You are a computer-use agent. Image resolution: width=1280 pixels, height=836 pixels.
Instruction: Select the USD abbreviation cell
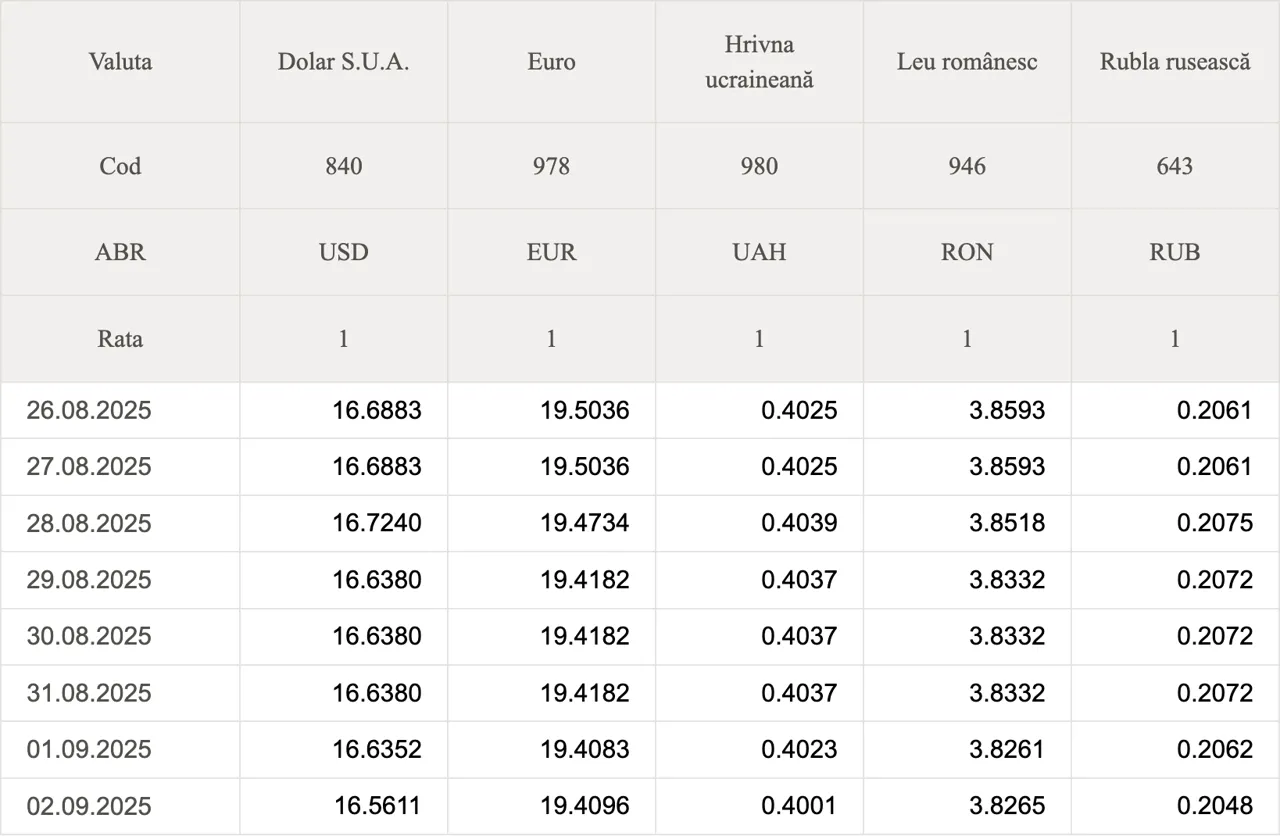(x=344, y=252)
